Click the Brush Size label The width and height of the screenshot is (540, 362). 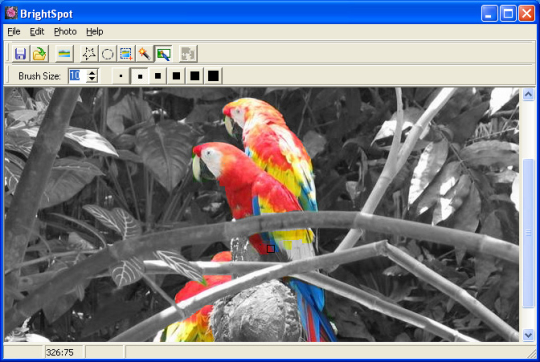pyautogui.click(x=39, y=76)
